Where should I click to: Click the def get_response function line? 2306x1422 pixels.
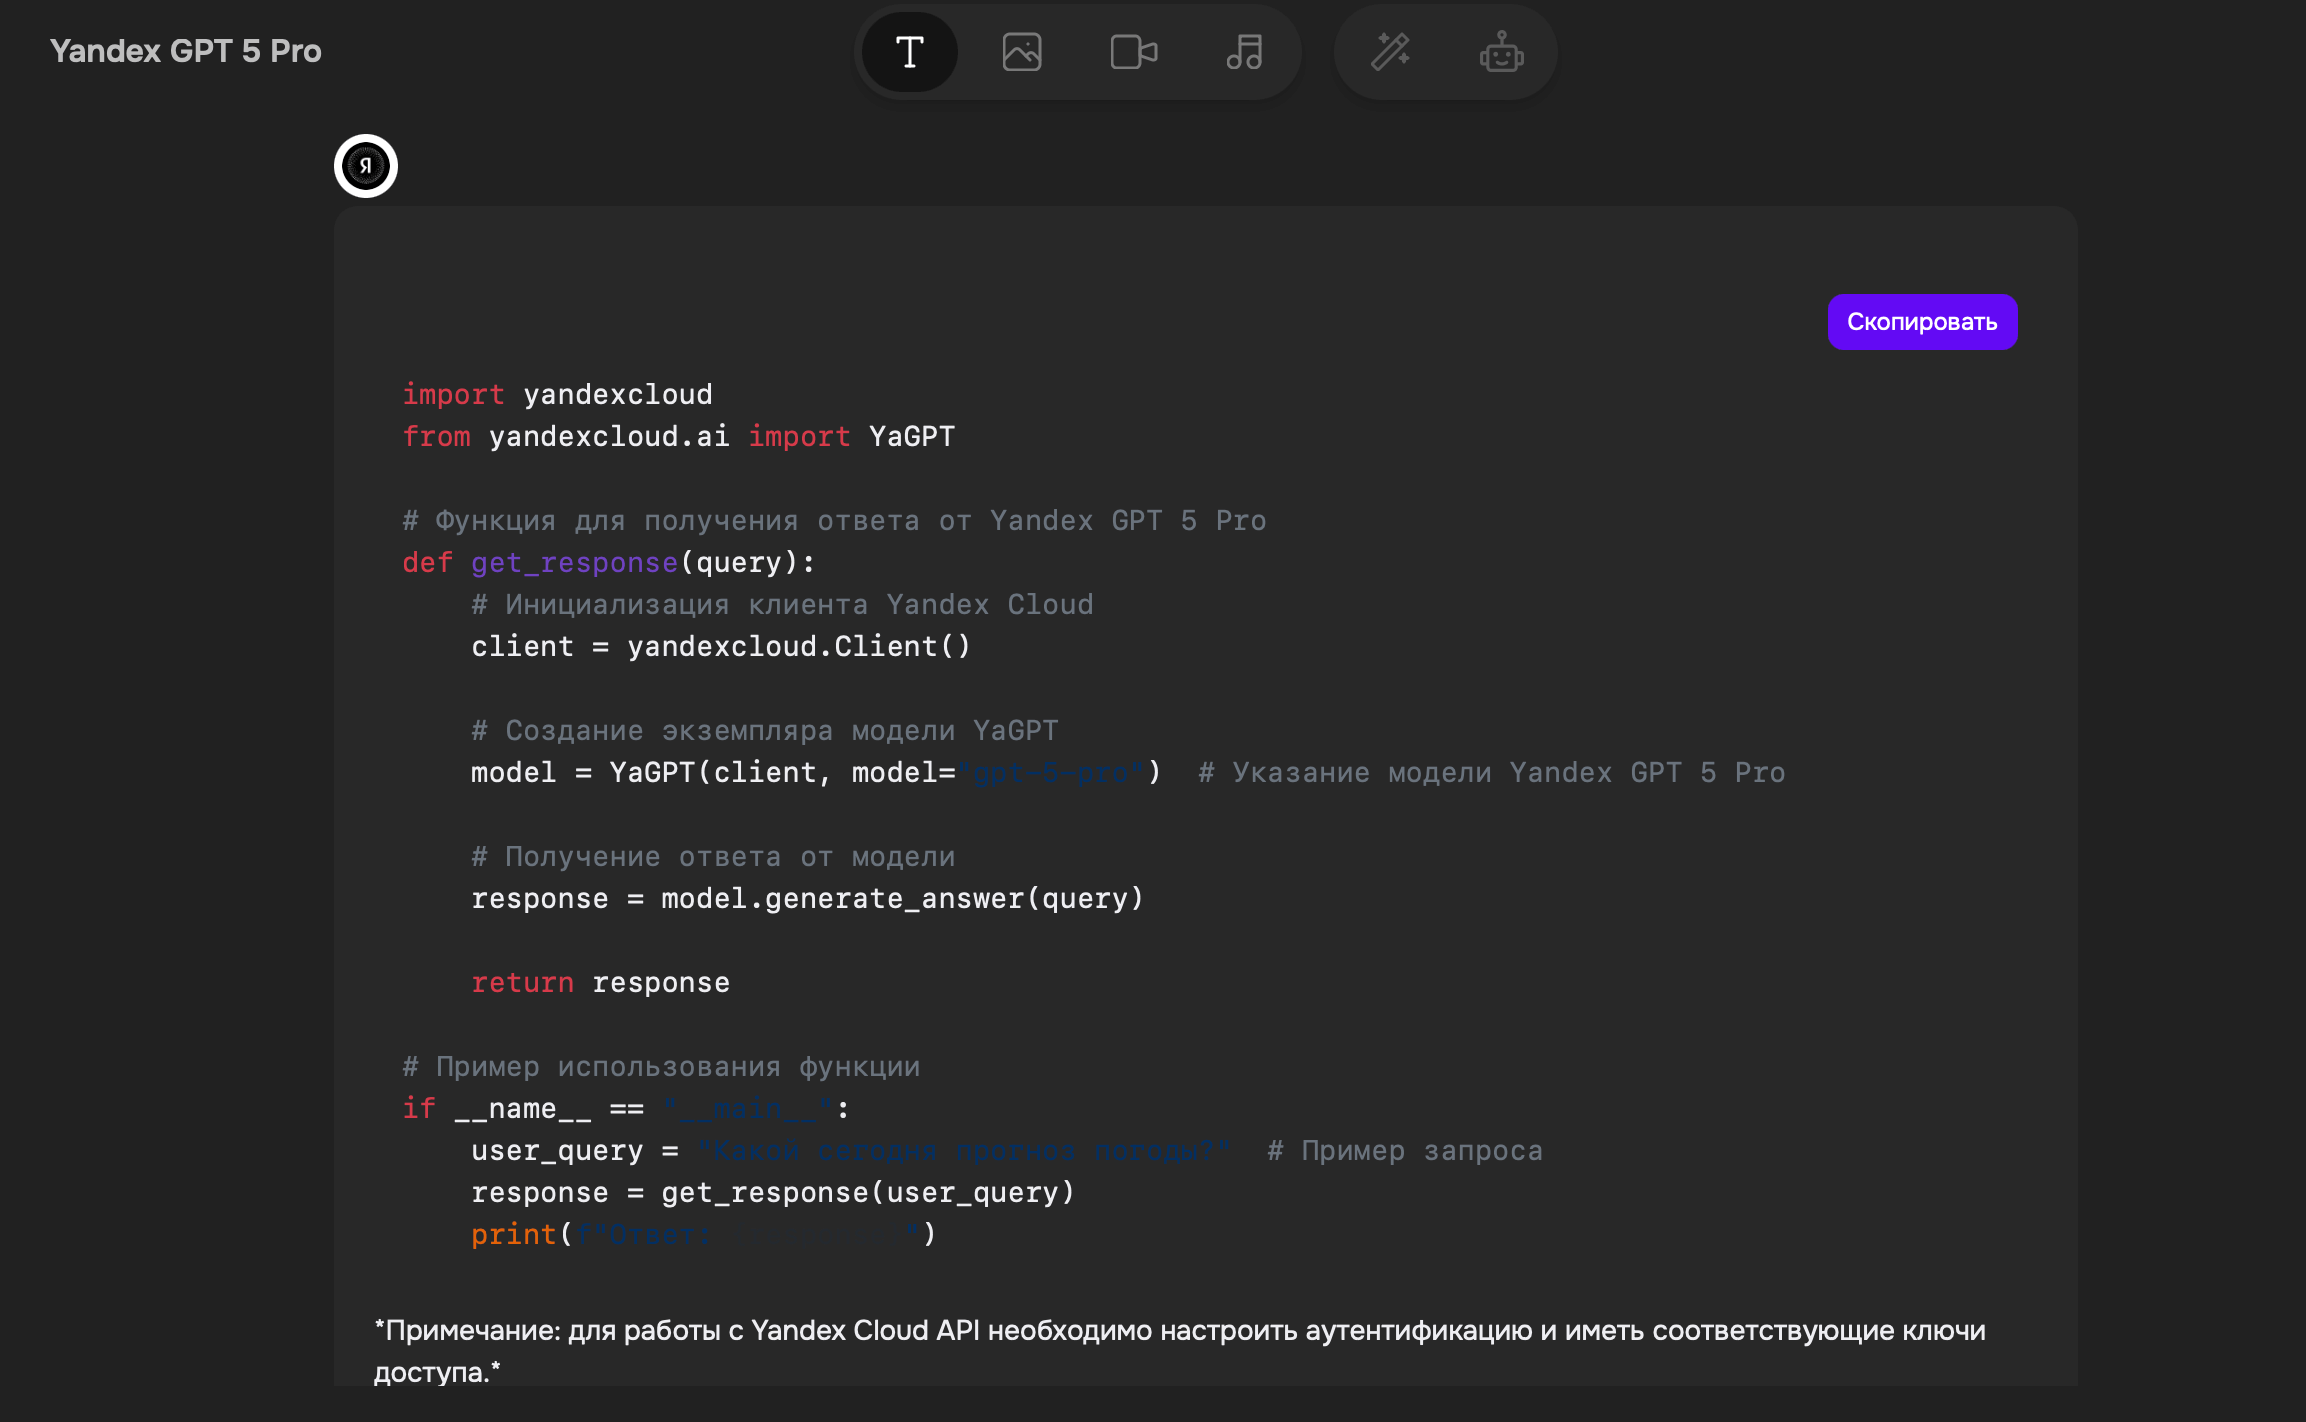click(x=608, y=563)
